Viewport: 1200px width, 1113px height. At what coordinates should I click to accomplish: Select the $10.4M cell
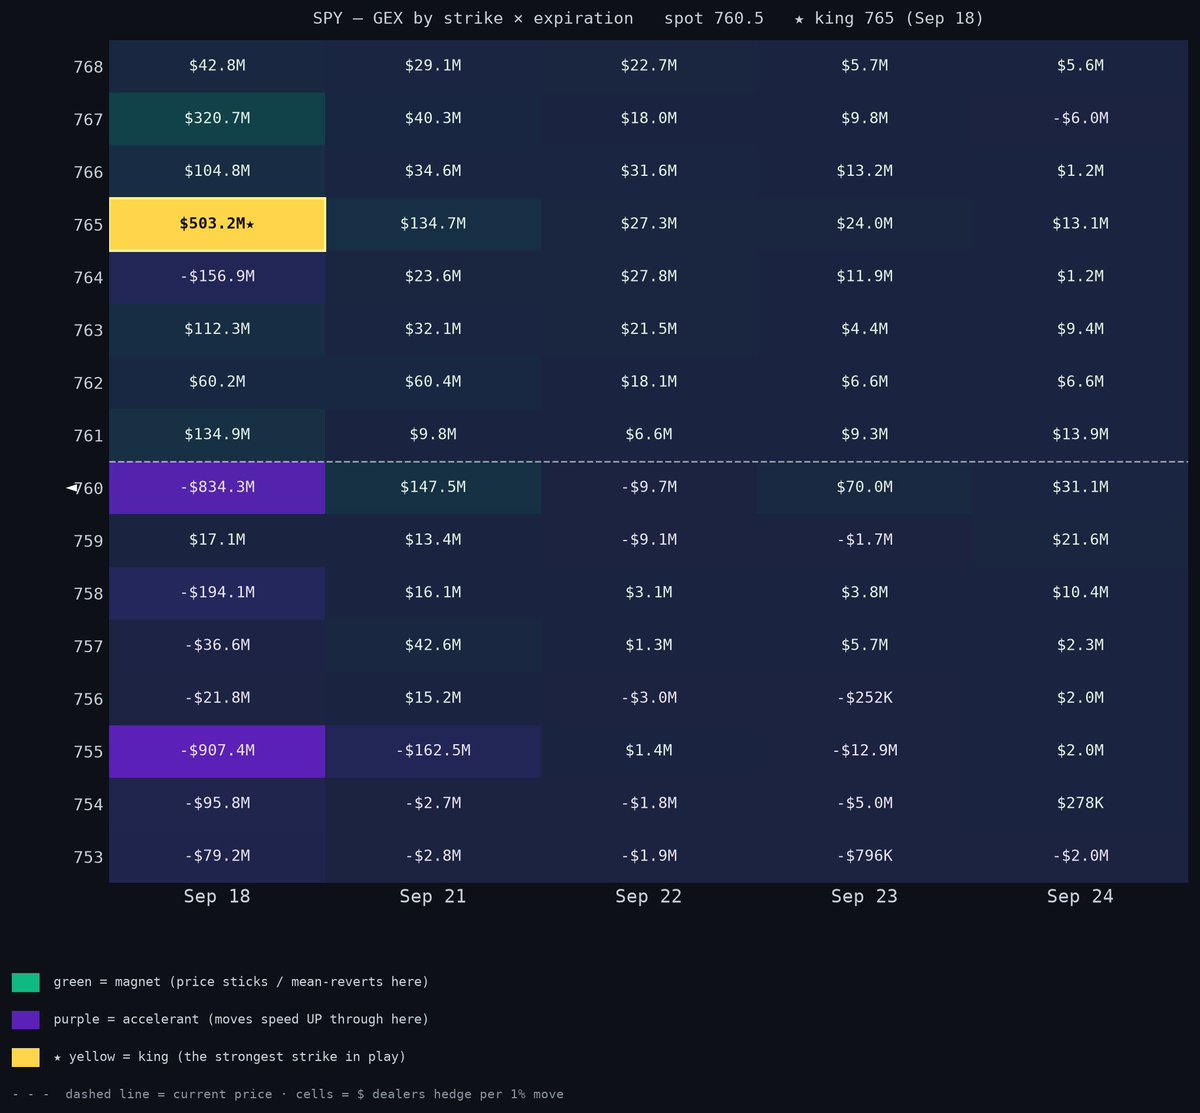(1080, 593)
